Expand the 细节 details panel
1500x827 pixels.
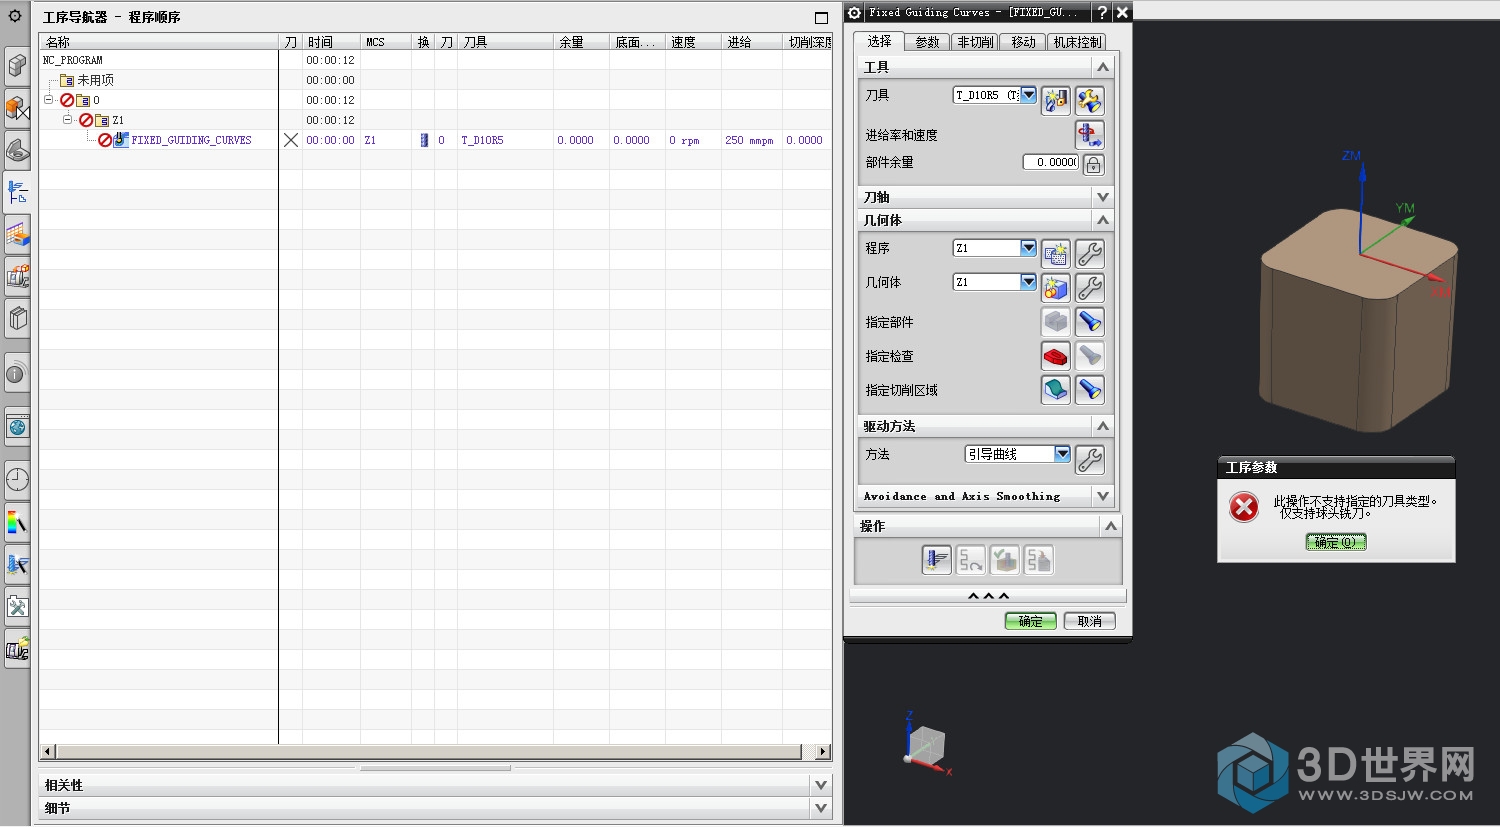point(821,808)
